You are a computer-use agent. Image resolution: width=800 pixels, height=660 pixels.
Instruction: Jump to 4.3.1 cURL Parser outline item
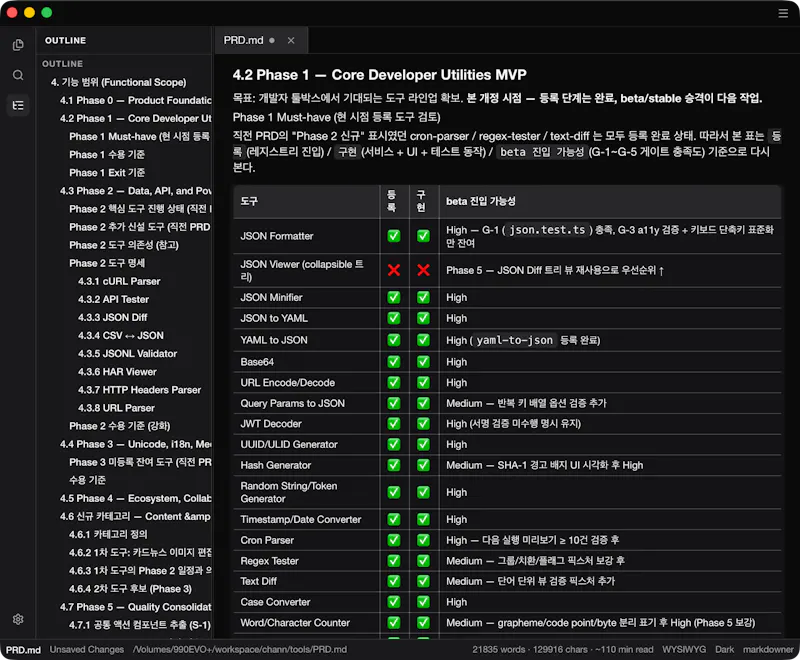(119, 281)
